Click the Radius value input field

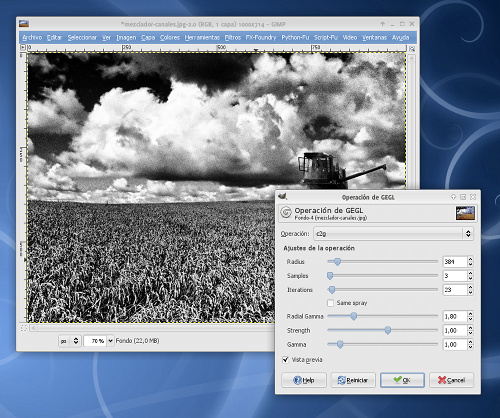point(455,262)
